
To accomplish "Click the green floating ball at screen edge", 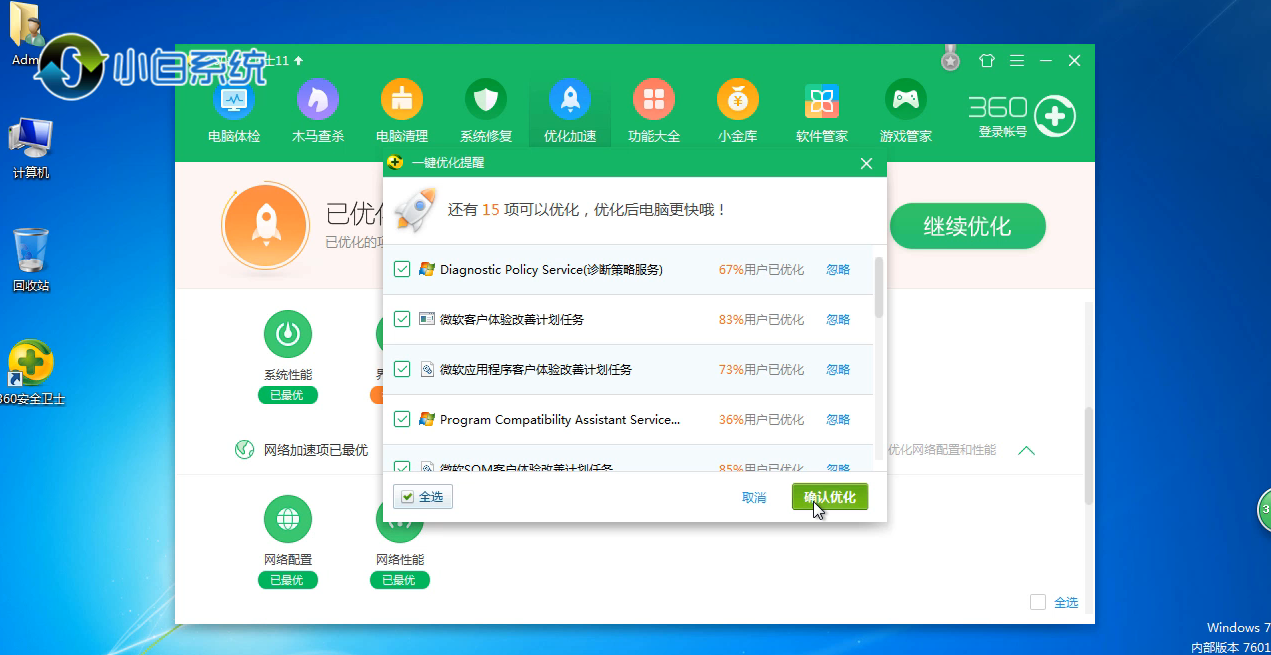I will (1263, 511).
